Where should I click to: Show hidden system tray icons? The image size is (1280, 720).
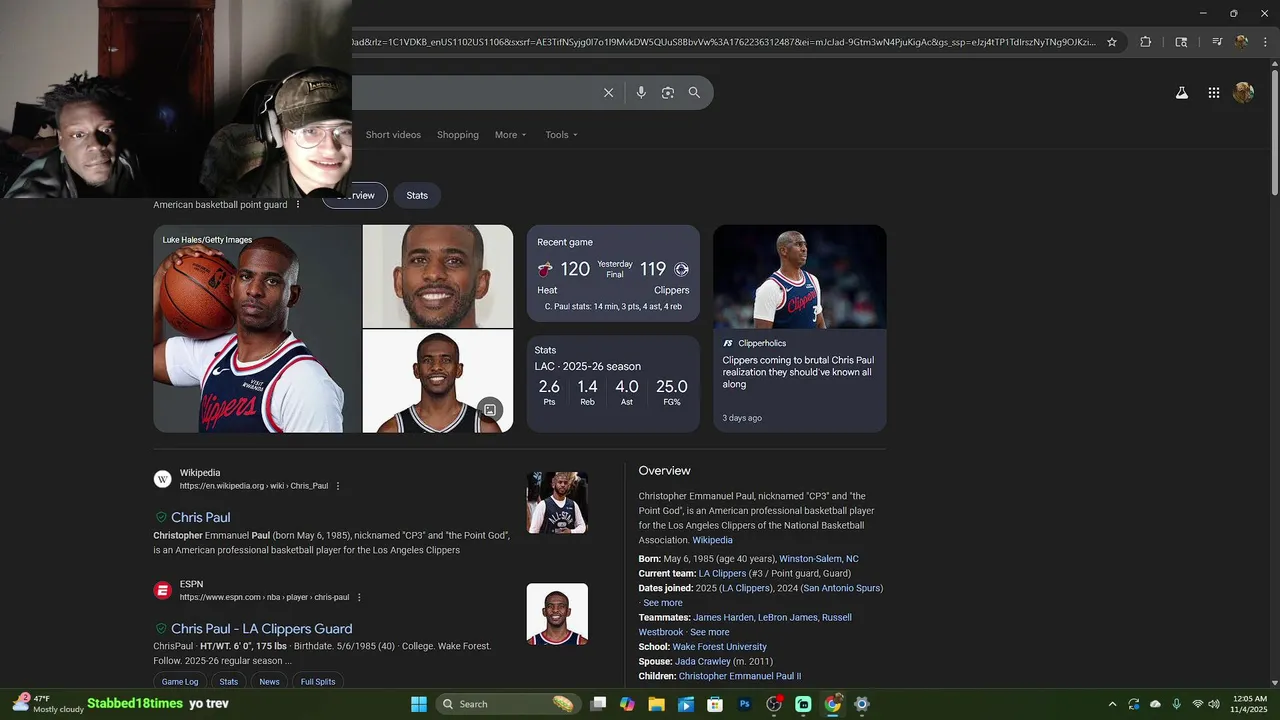point(1112,704)
